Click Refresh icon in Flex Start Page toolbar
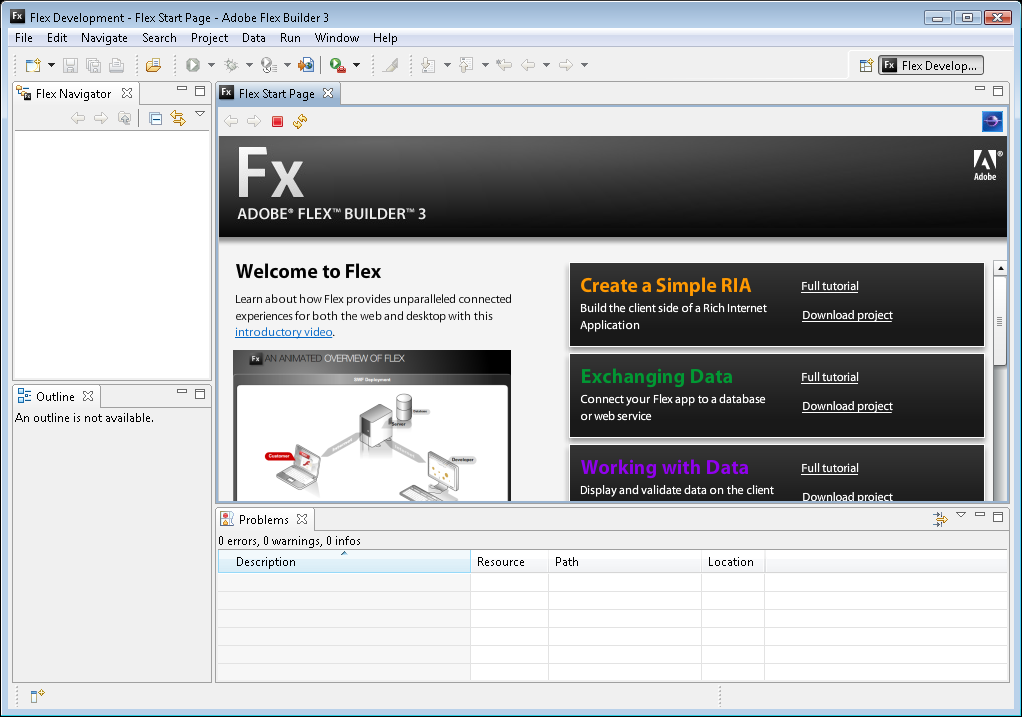1022x717 pixels. (300, 121)
